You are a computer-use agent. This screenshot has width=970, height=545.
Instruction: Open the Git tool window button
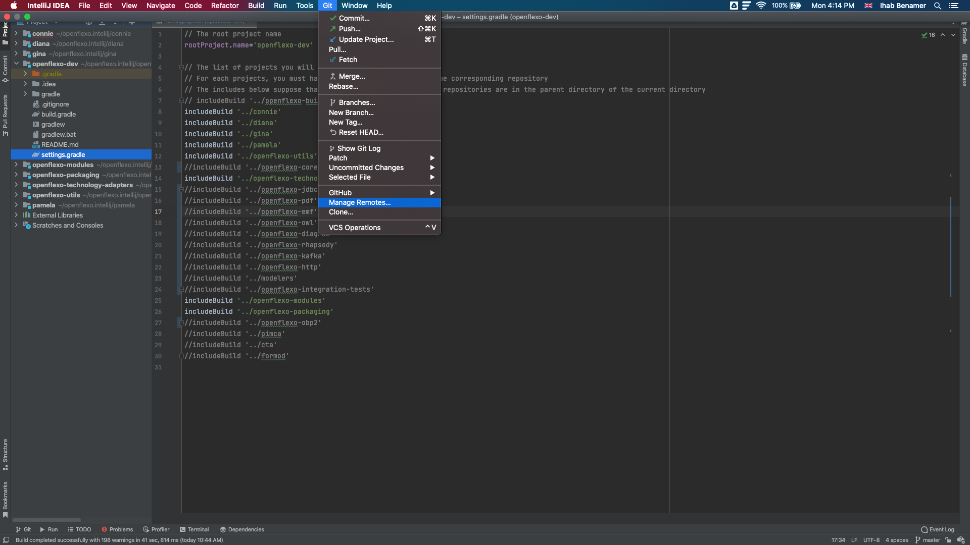pyautogui.click(x=24, y=530)
